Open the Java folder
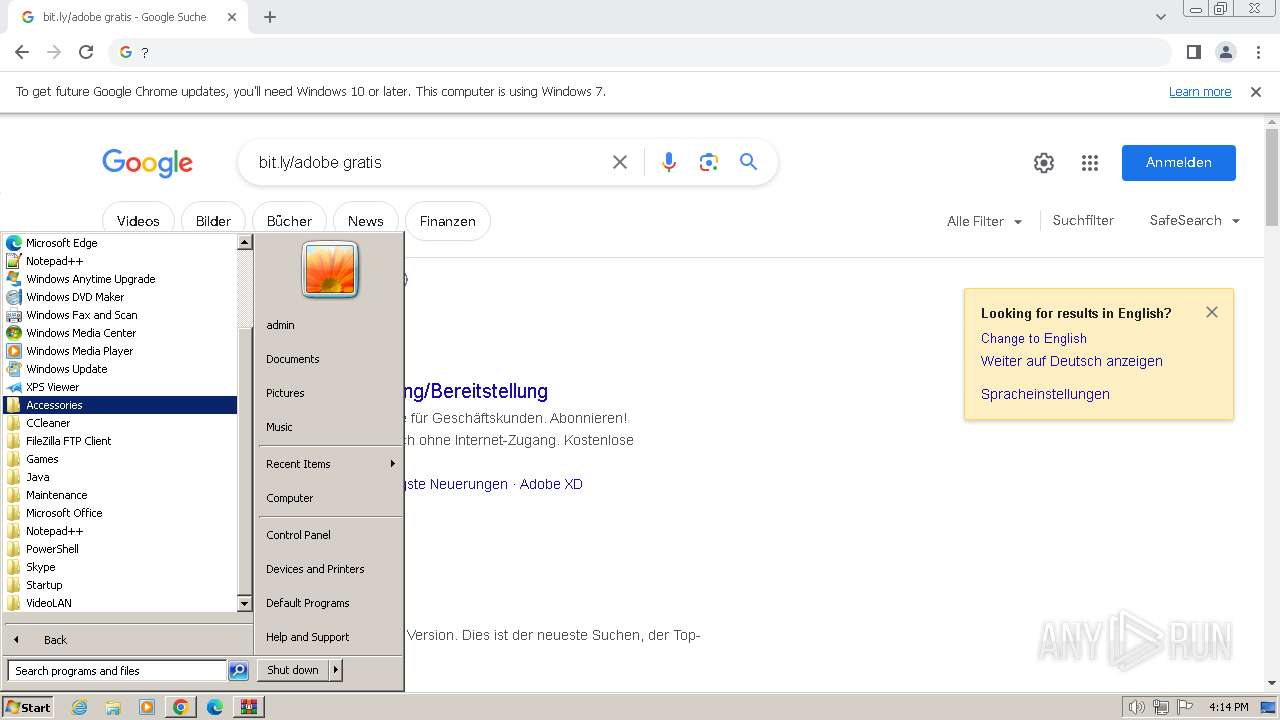The width and height of the screenshot is (1280, 720). coord(120,477)
